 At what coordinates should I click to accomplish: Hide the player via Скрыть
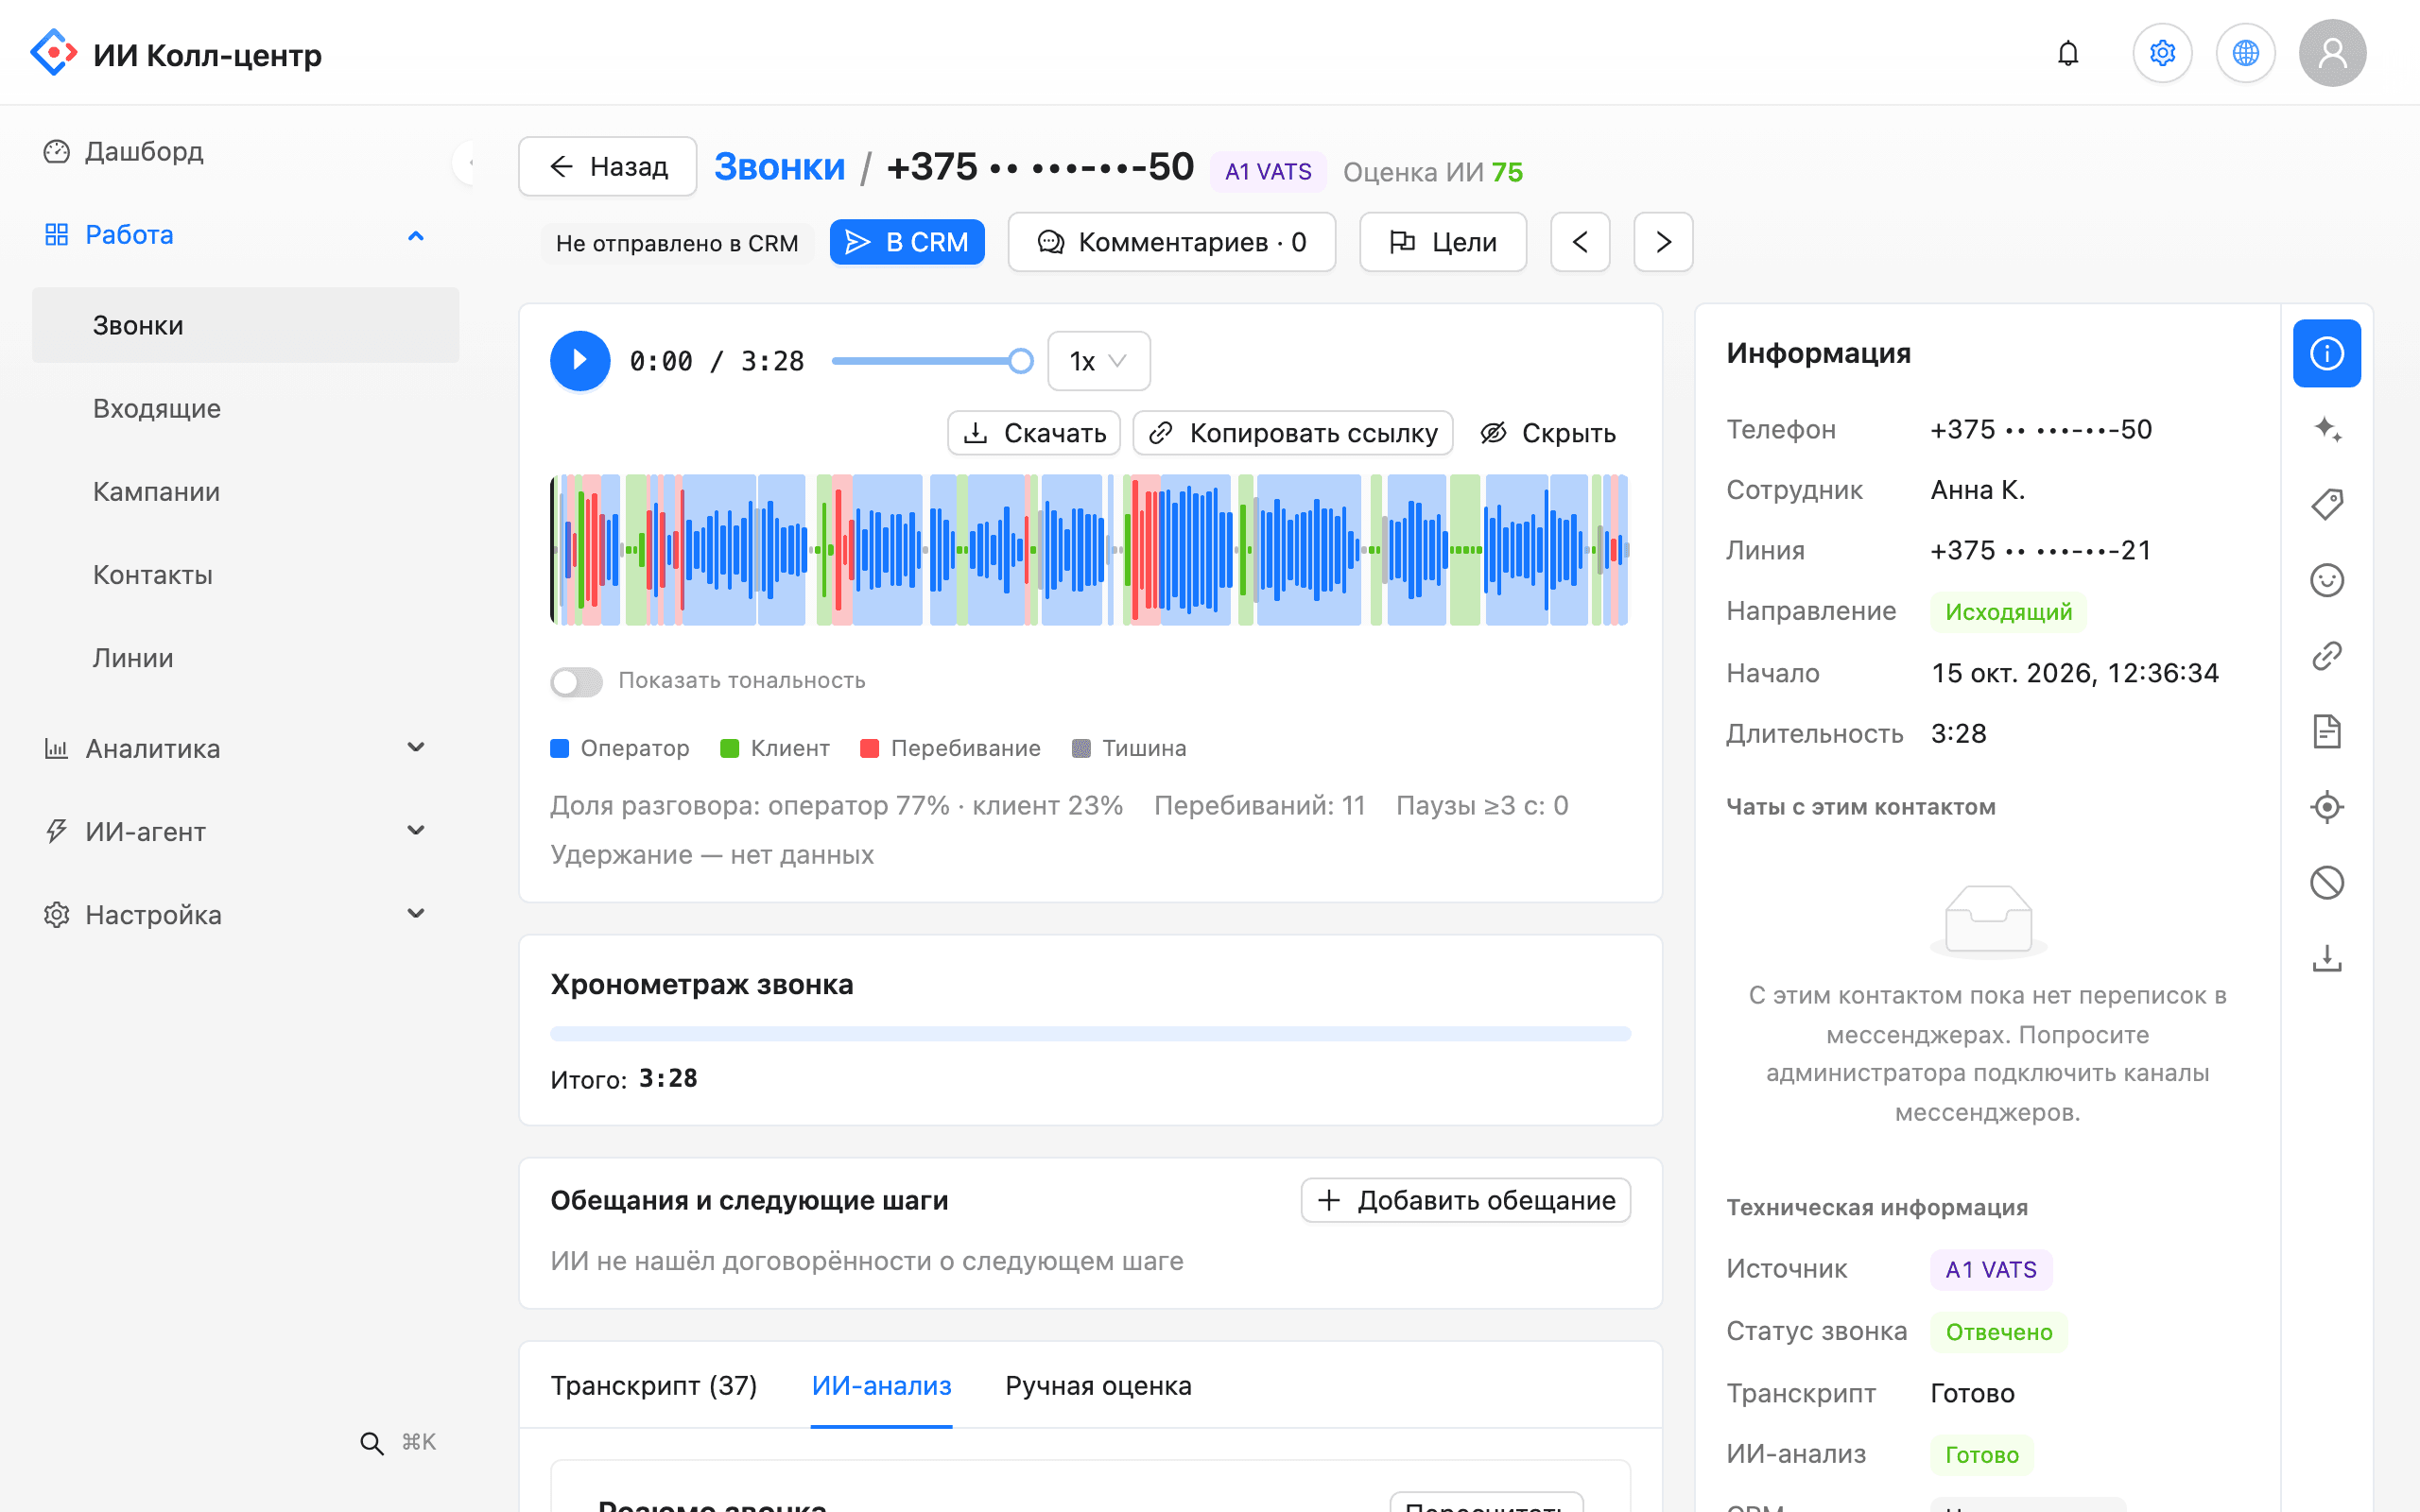click(1547, 433)
